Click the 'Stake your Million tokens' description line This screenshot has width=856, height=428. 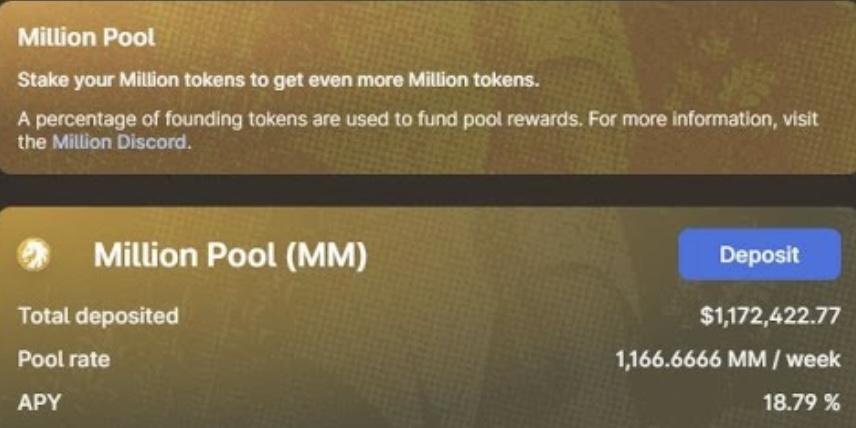(278, 80)
